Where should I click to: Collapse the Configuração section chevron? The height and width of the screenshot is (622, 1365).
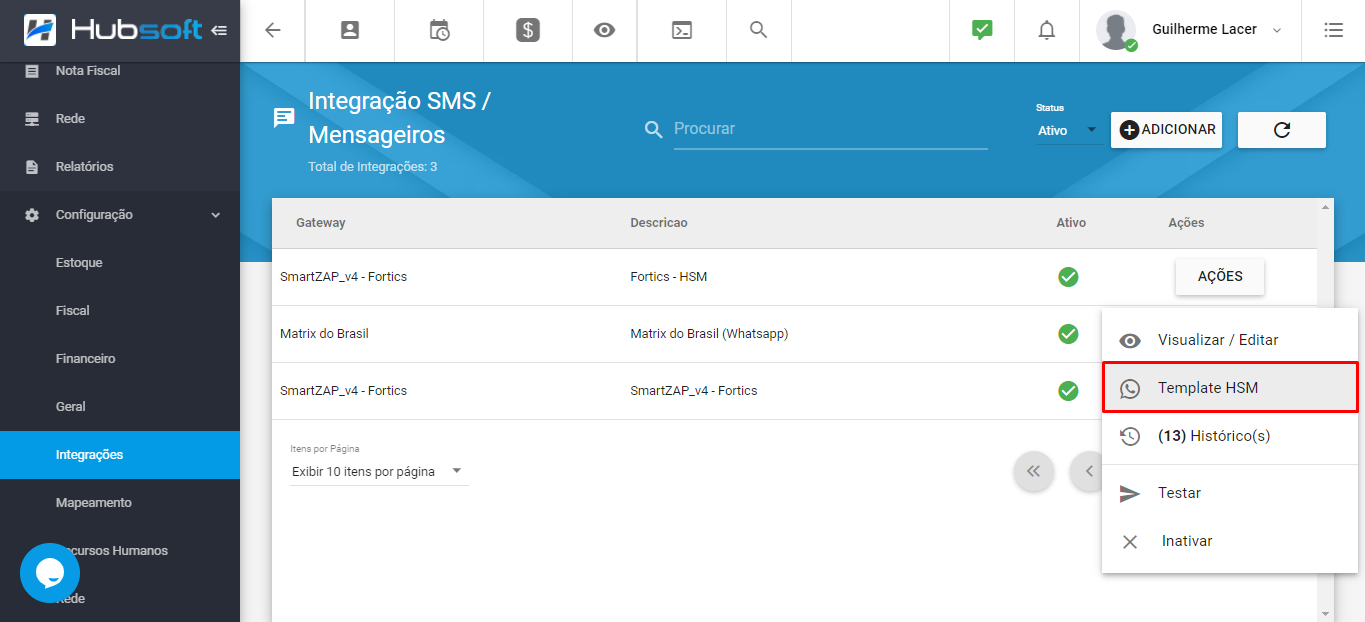pos(215,215)
